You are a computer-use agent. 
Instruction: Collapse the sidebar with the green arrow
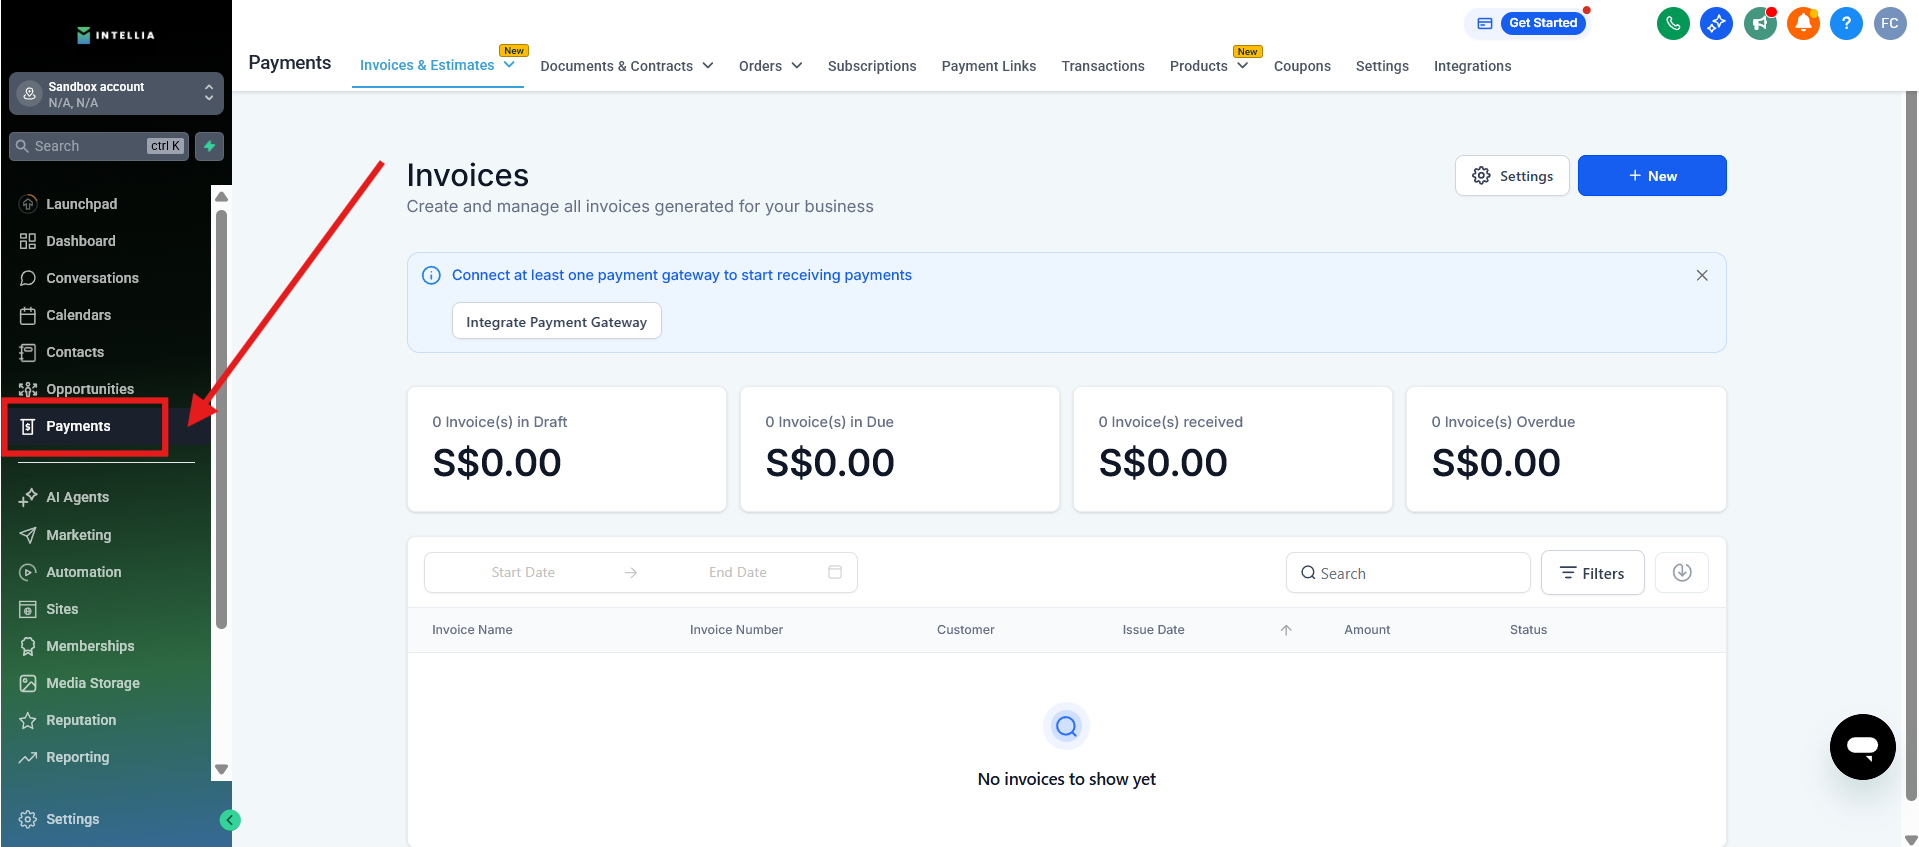(230, 820)
